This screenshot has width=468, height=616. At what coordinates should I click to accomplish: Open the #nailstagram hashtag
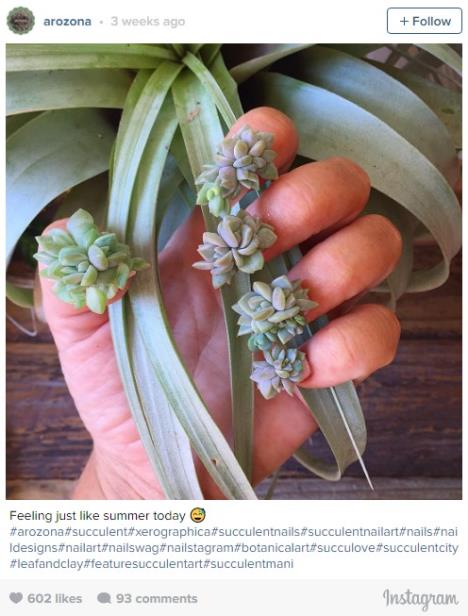pos(197,548)
